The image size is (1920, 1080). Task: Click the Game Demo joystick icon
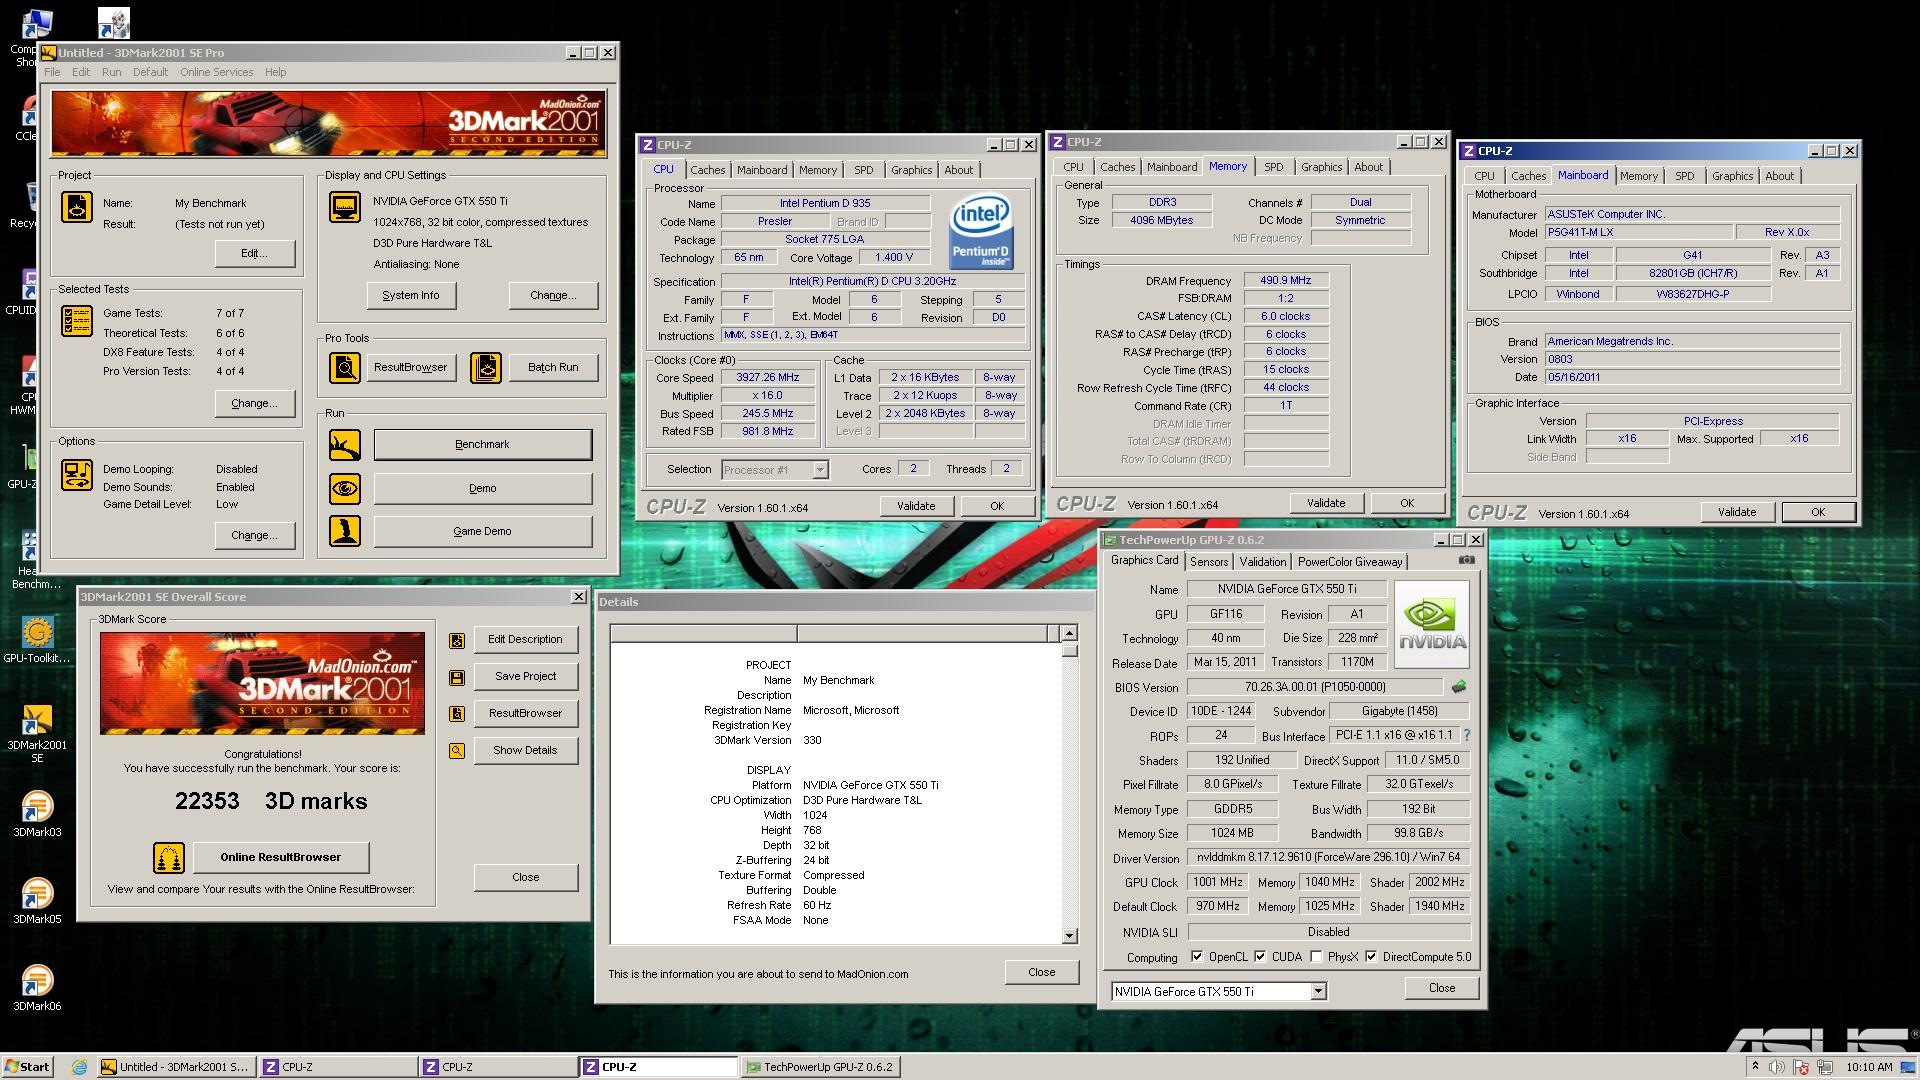pyautogui.click(x=345, y=531)
